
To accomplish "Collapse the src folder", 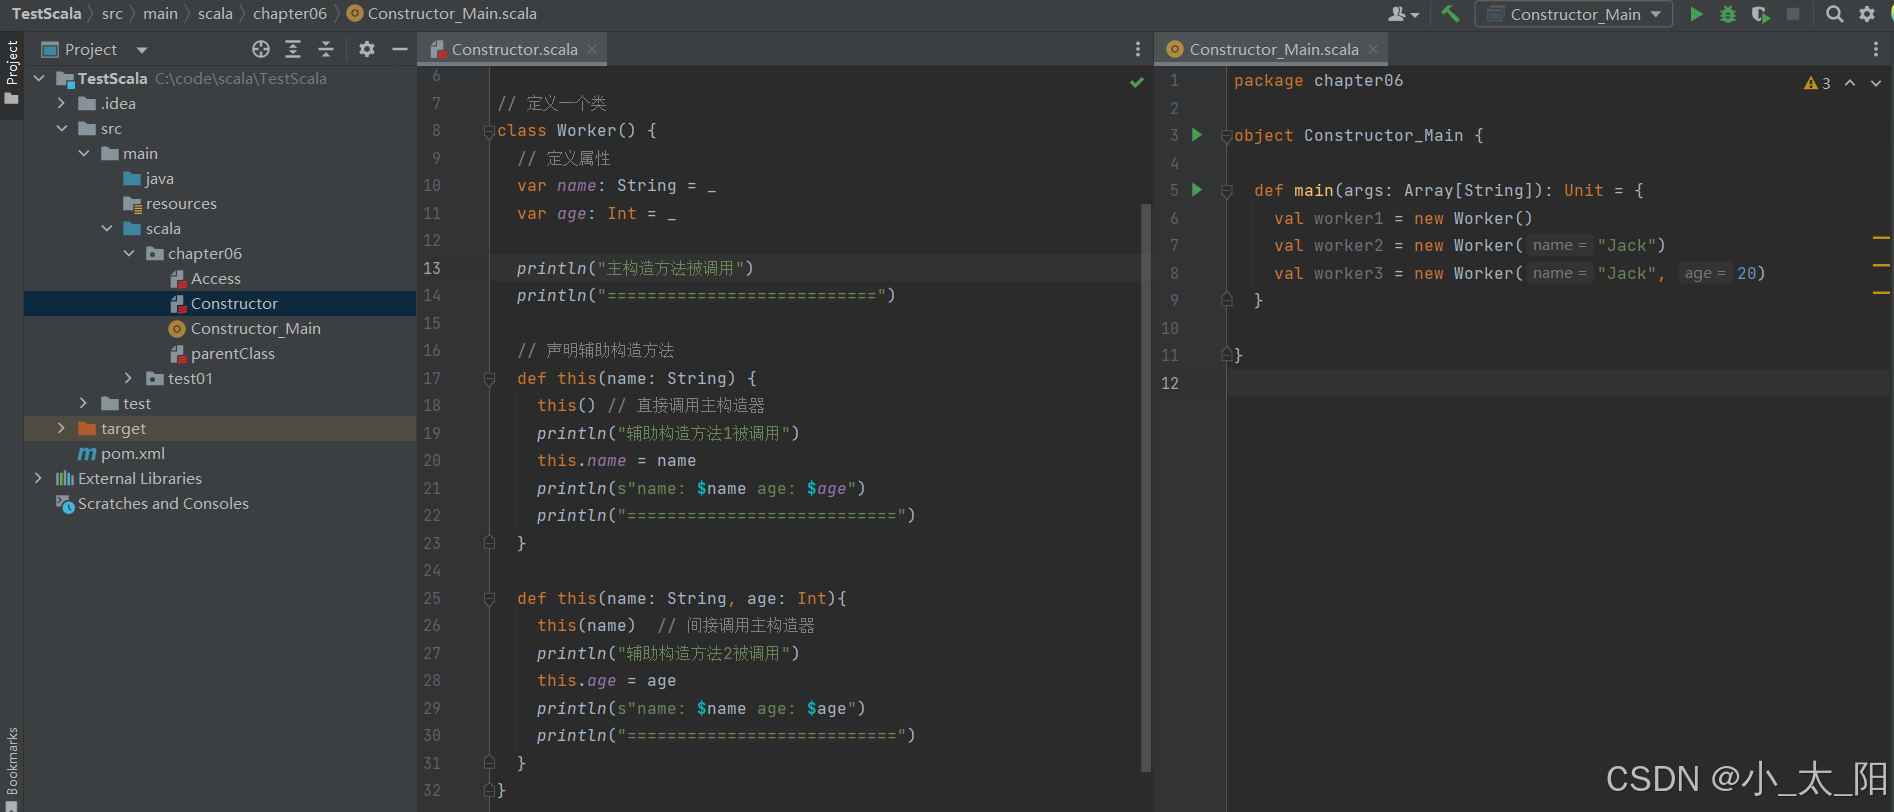I will 62,128.
